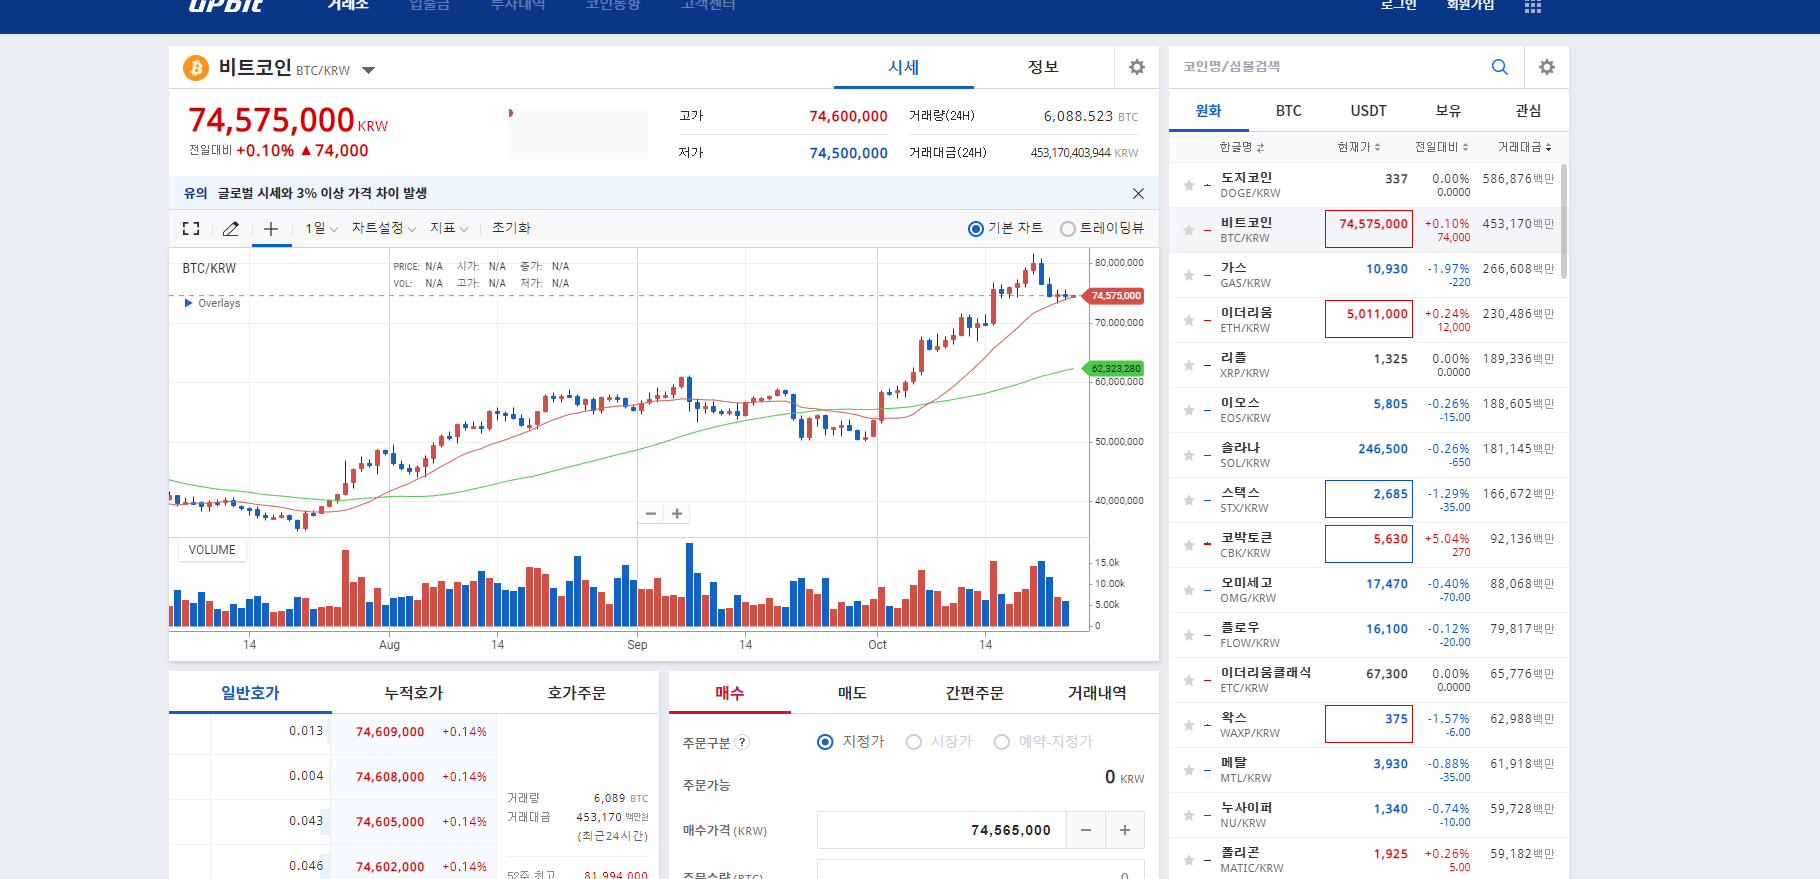Viewport: 1820px width, 879px height.
Task: Close the global price difference notice
Action: tap(1138, 193)
